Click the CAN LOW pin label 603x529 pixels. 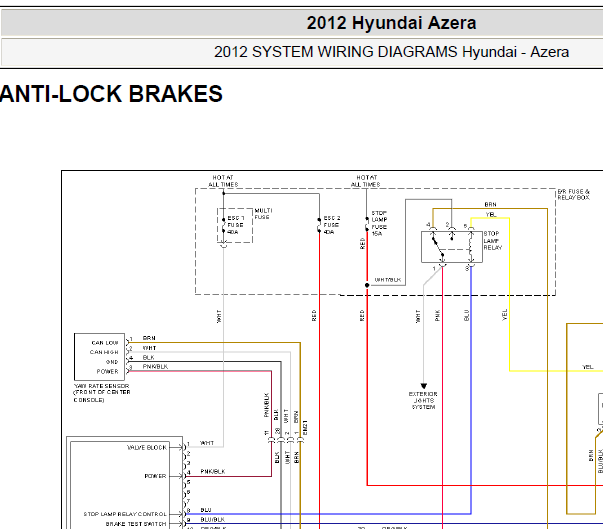click(x=105, y=343)
